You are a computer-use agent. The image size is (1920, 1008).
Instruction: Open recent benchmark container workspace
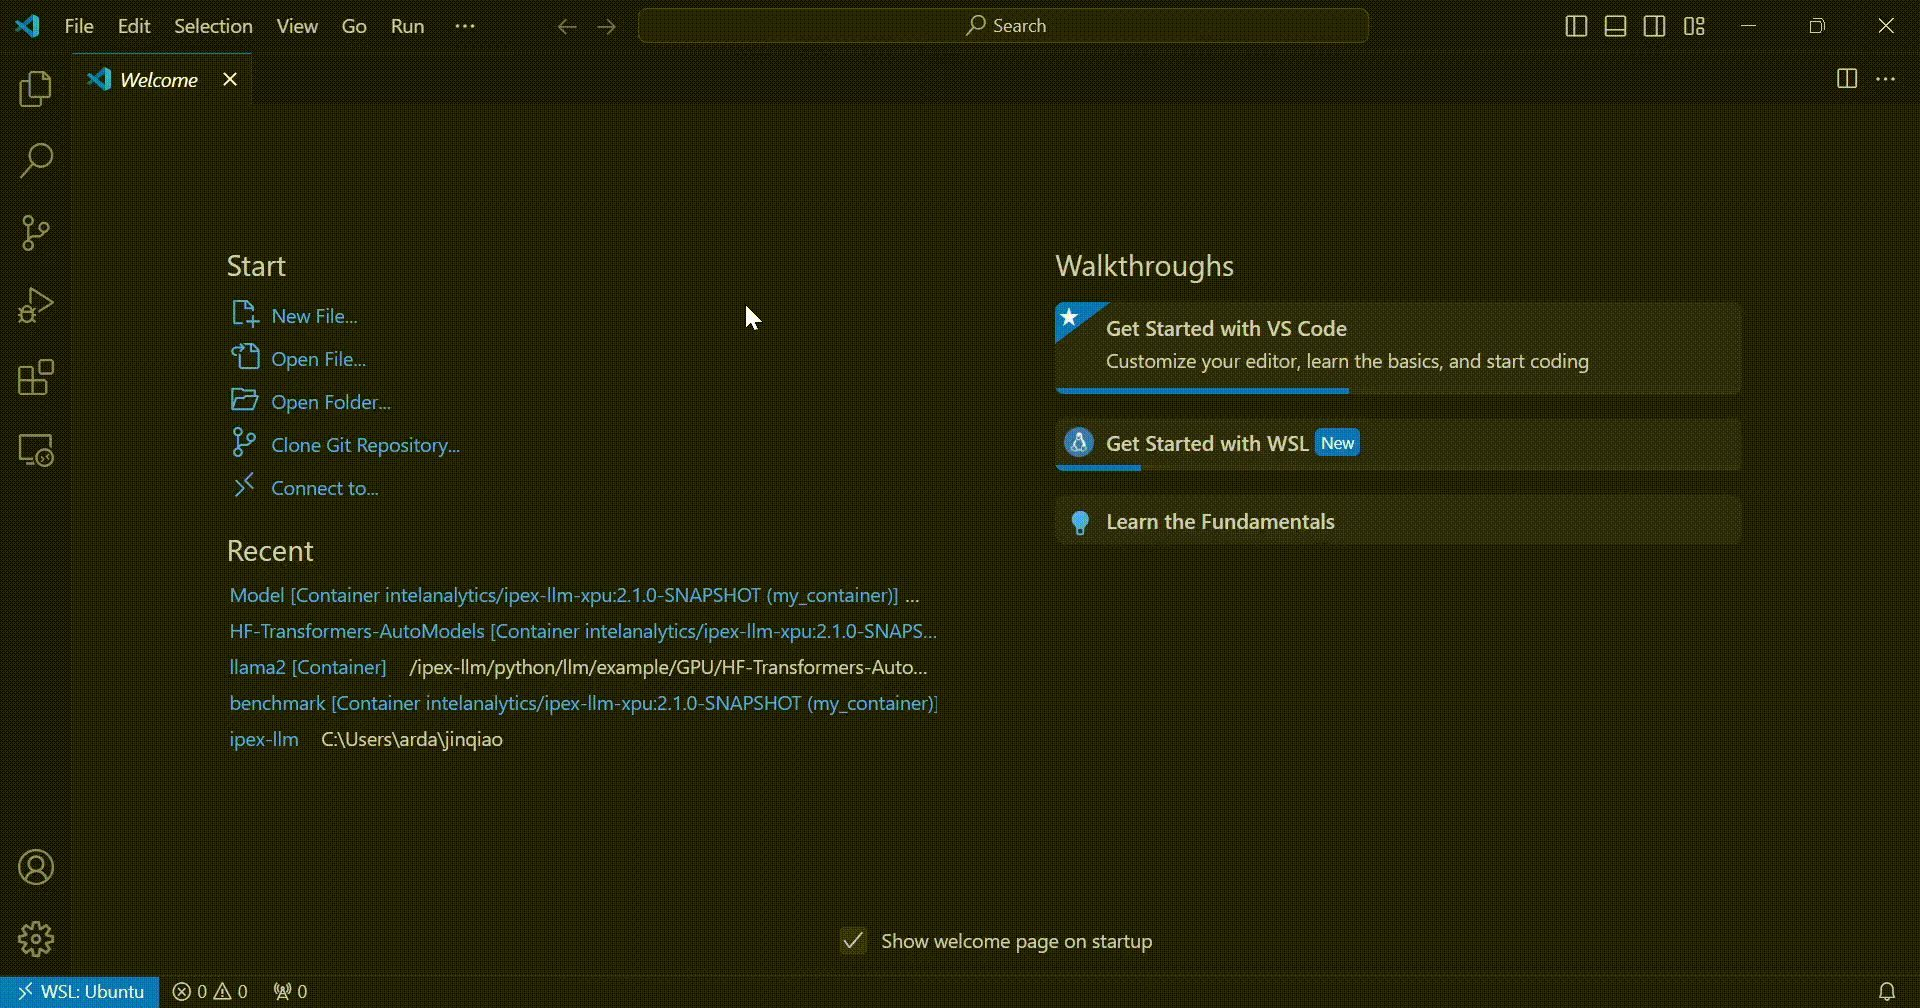coord(584,703)
